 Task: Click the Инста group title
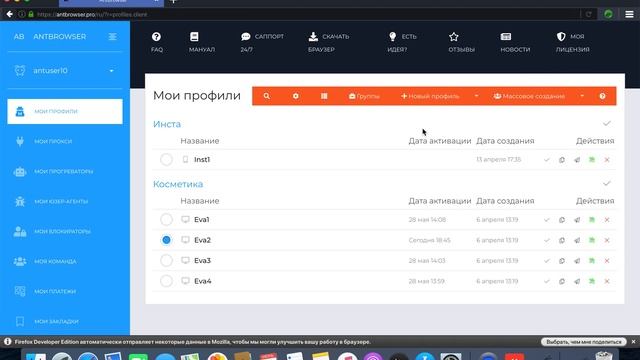click(167, 124)
